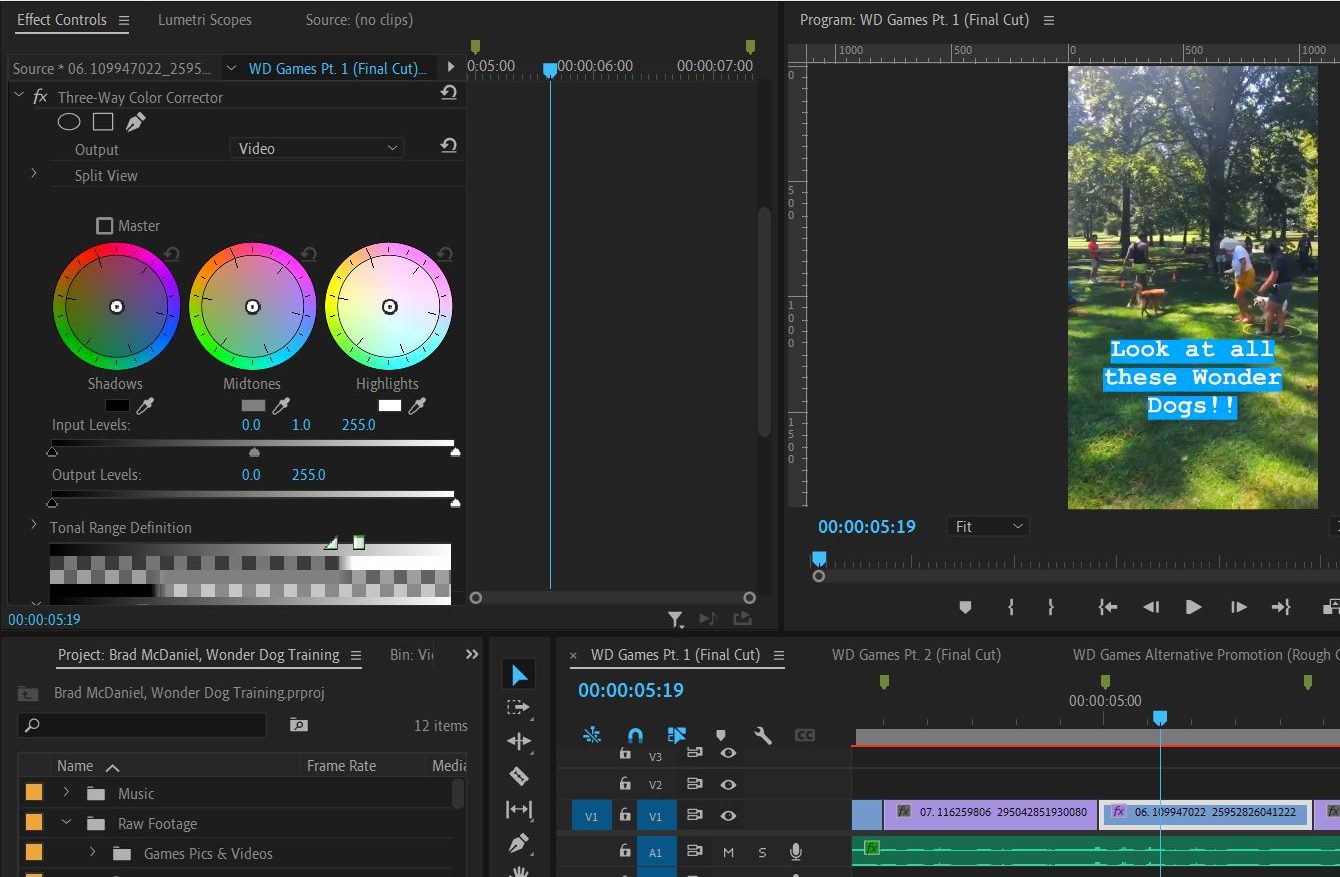Select the Track Select Forward tool

pyautogui.click(x=518, y=708)
